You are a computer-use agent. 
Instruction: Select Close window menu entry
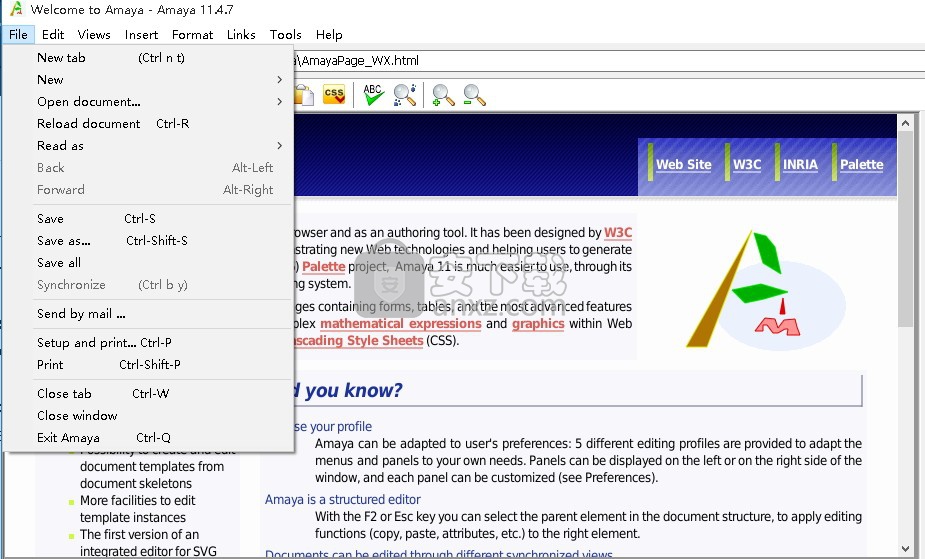click(x=149, y=416)
